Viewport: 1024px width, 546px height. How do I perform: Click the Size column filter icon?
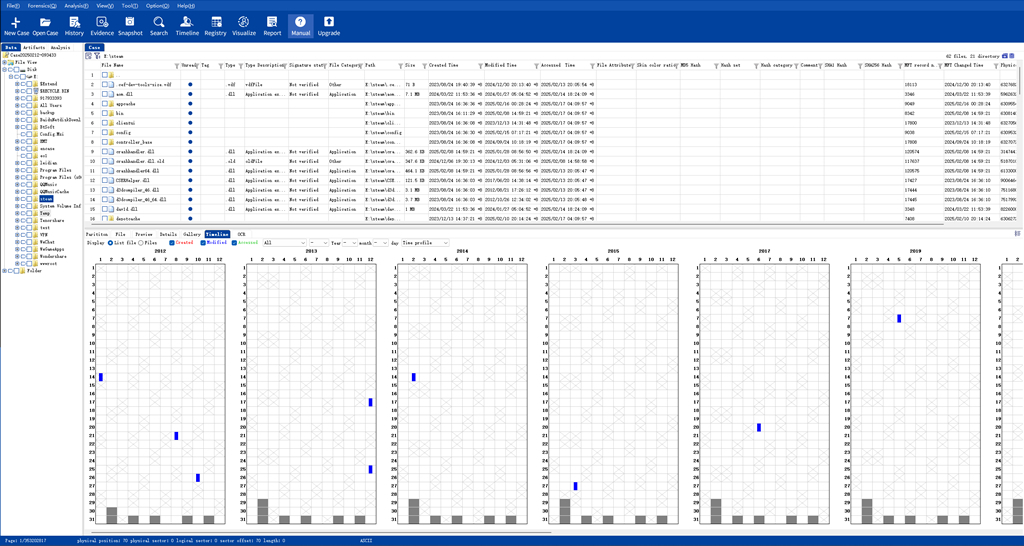[424, 66]
